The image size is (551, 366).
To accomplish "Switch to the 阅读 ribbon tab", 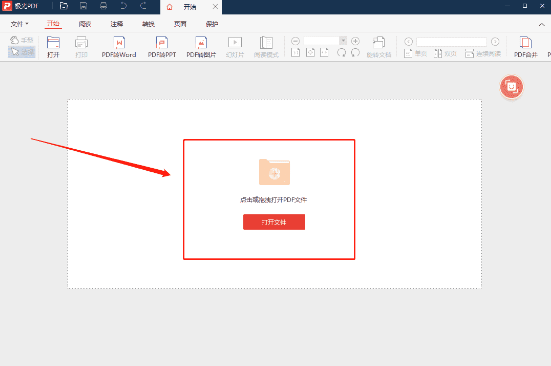I will [x=85, y=24].
